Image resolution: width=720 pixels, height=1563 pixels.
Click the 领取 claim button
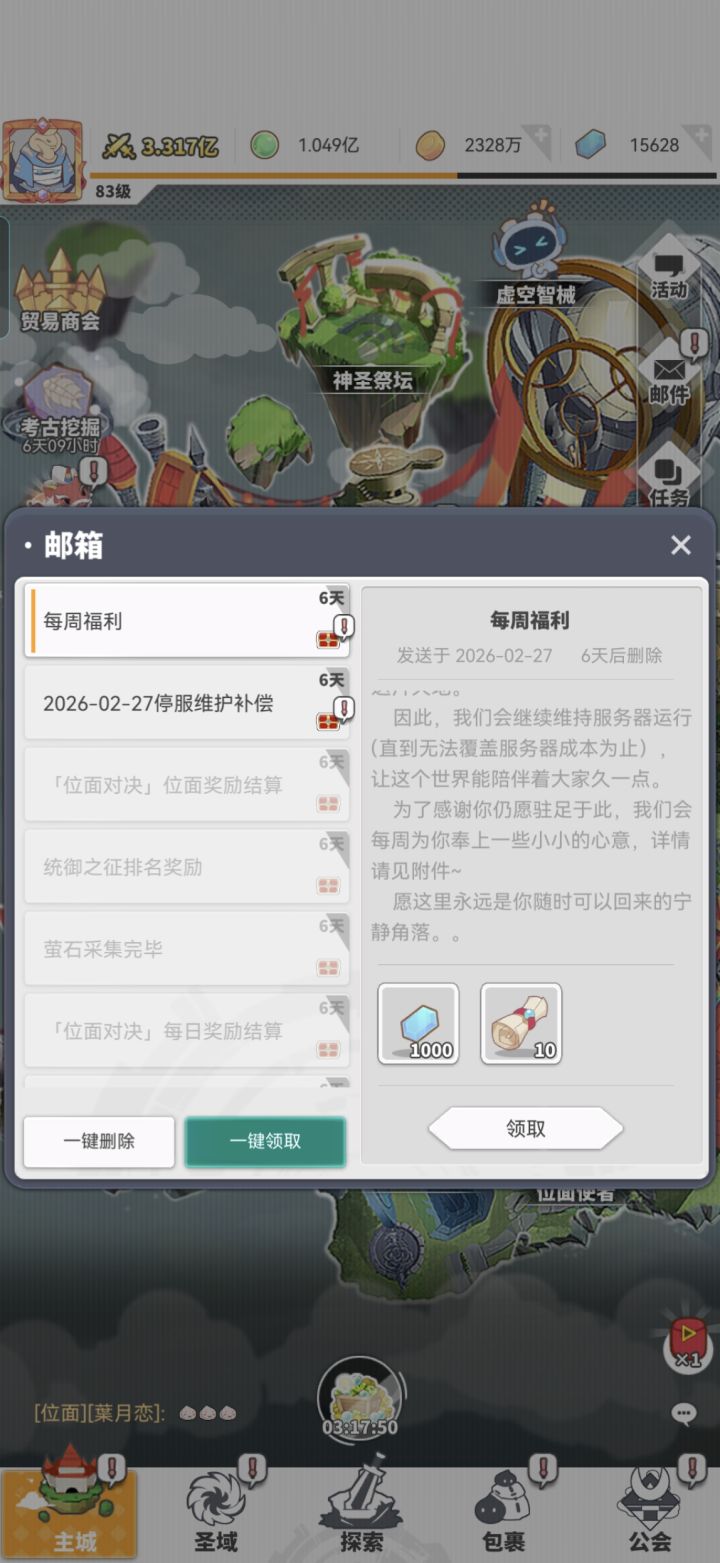coord(526,1129)
